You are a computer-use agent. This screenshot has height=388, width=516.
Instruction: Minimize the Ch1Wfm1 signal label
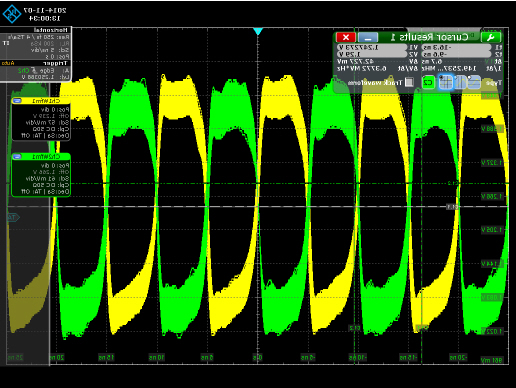pyautogui.click(x=17, y=101)
